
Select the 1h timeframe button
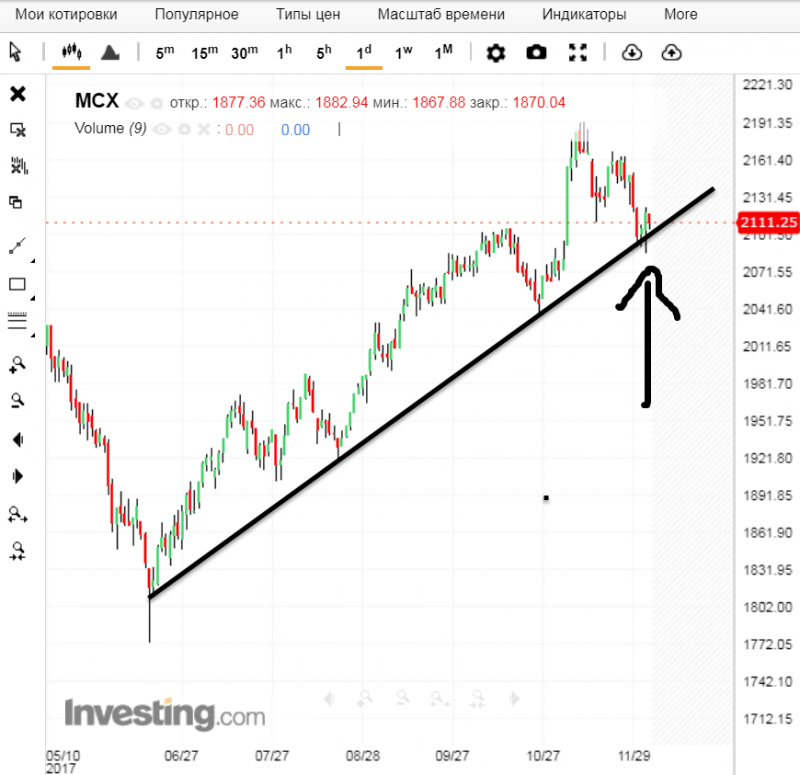coord(285,52)
